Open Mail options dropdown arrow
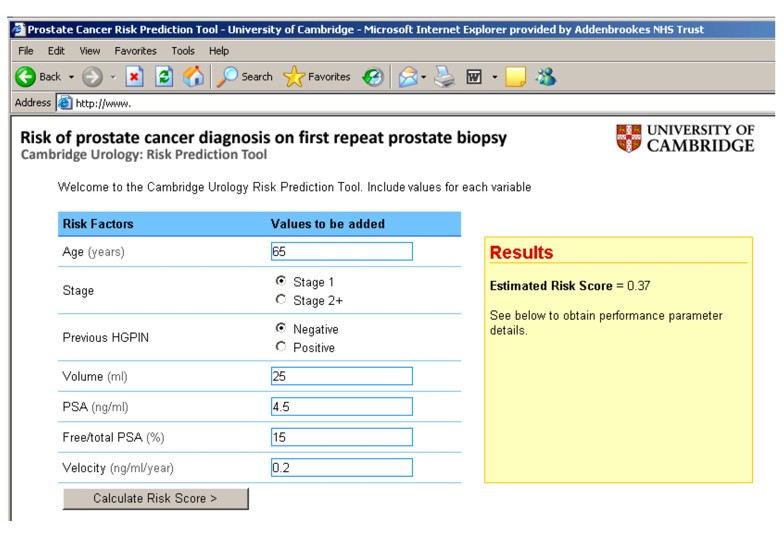Image resolution: width=784 pixels, height=536 pixels. tap(424, 77)
